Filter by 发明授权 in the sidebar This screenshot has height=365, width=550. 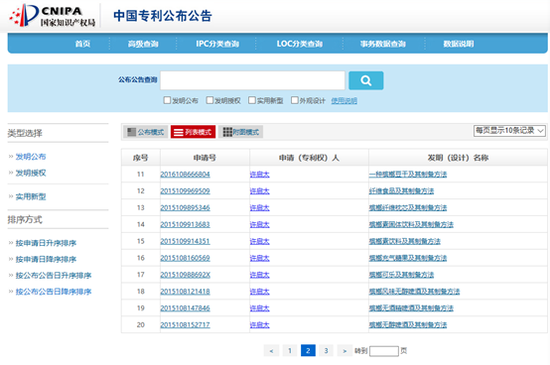pyautogui.click(x=31, y=173)
